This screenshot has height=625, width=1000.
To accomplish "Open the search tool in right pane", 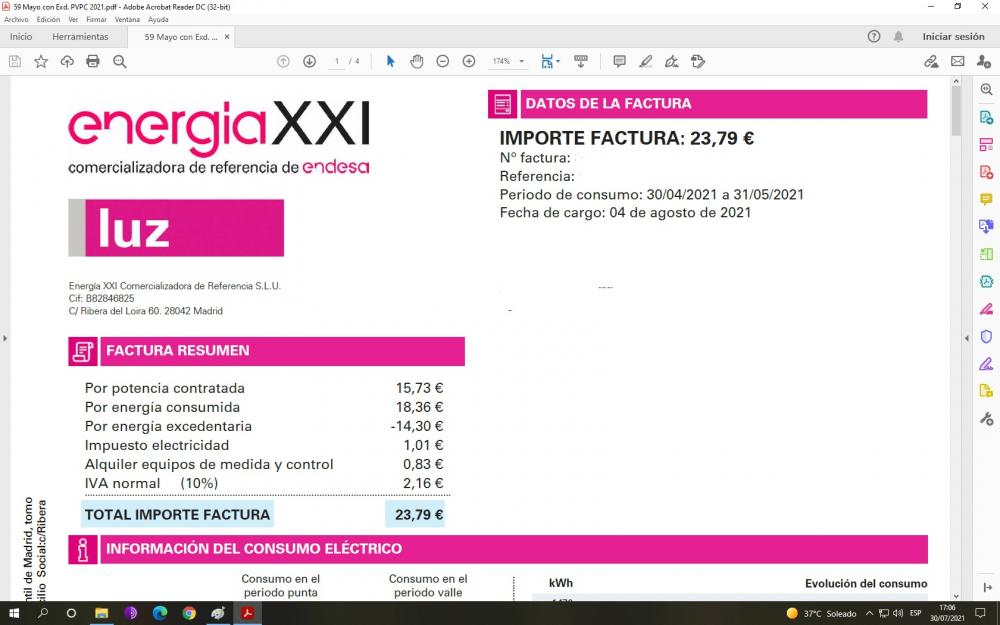I will 986,89.
